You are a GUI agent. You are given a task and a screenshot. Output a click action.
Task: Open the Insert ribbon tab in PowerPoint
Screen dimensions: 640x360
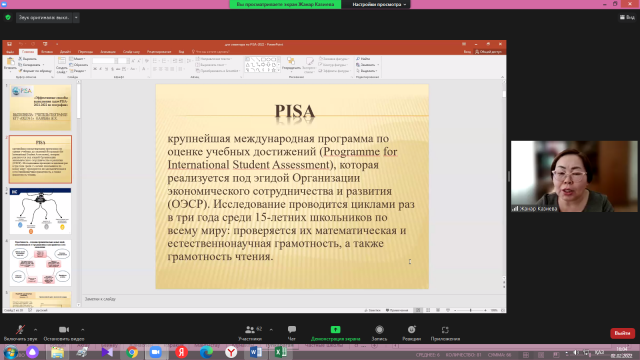coord(47,52)
